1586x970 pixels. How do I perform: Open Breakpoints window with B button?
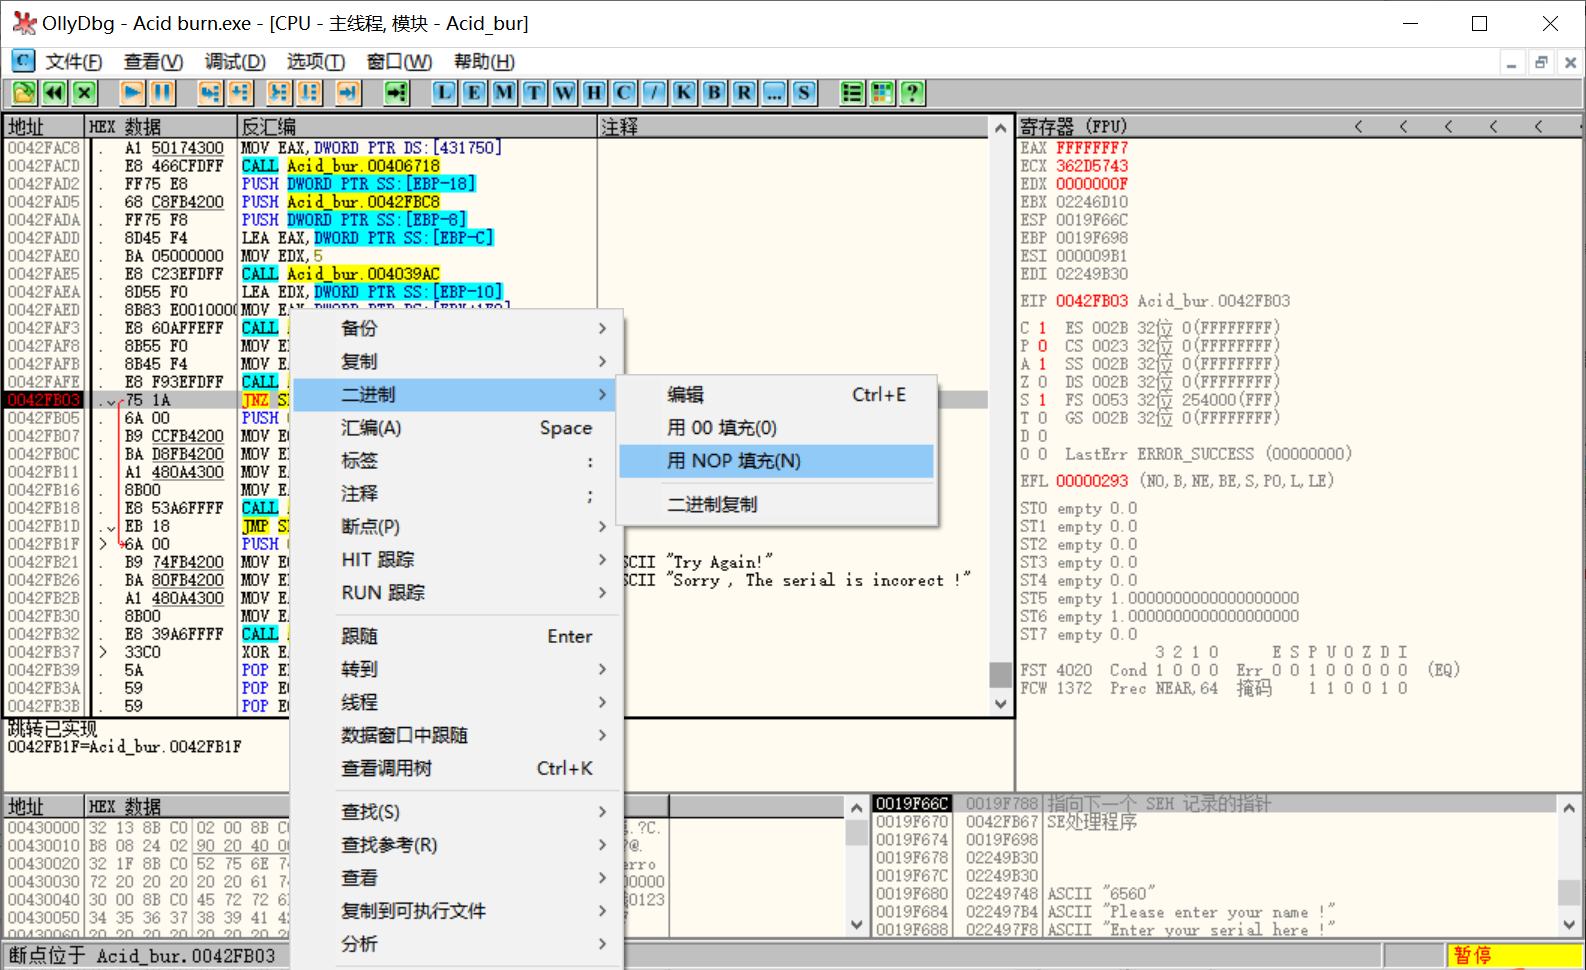[714, 93]
